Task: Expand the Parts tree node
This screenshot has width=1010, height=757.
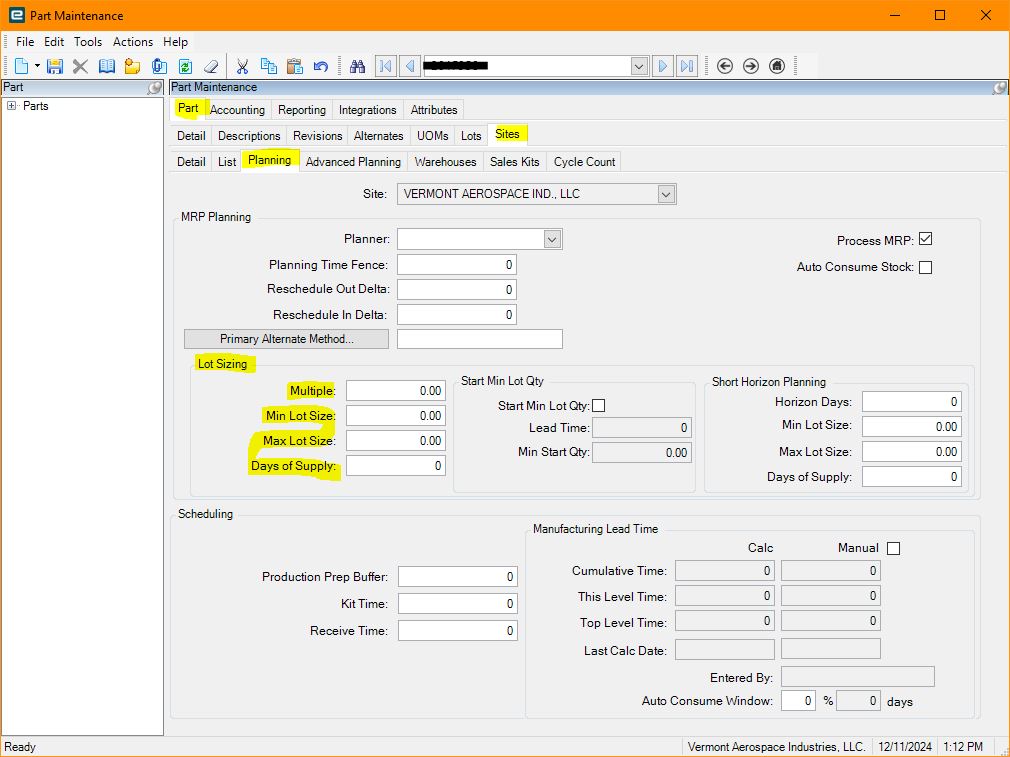Action: click(x=12, y=106)
